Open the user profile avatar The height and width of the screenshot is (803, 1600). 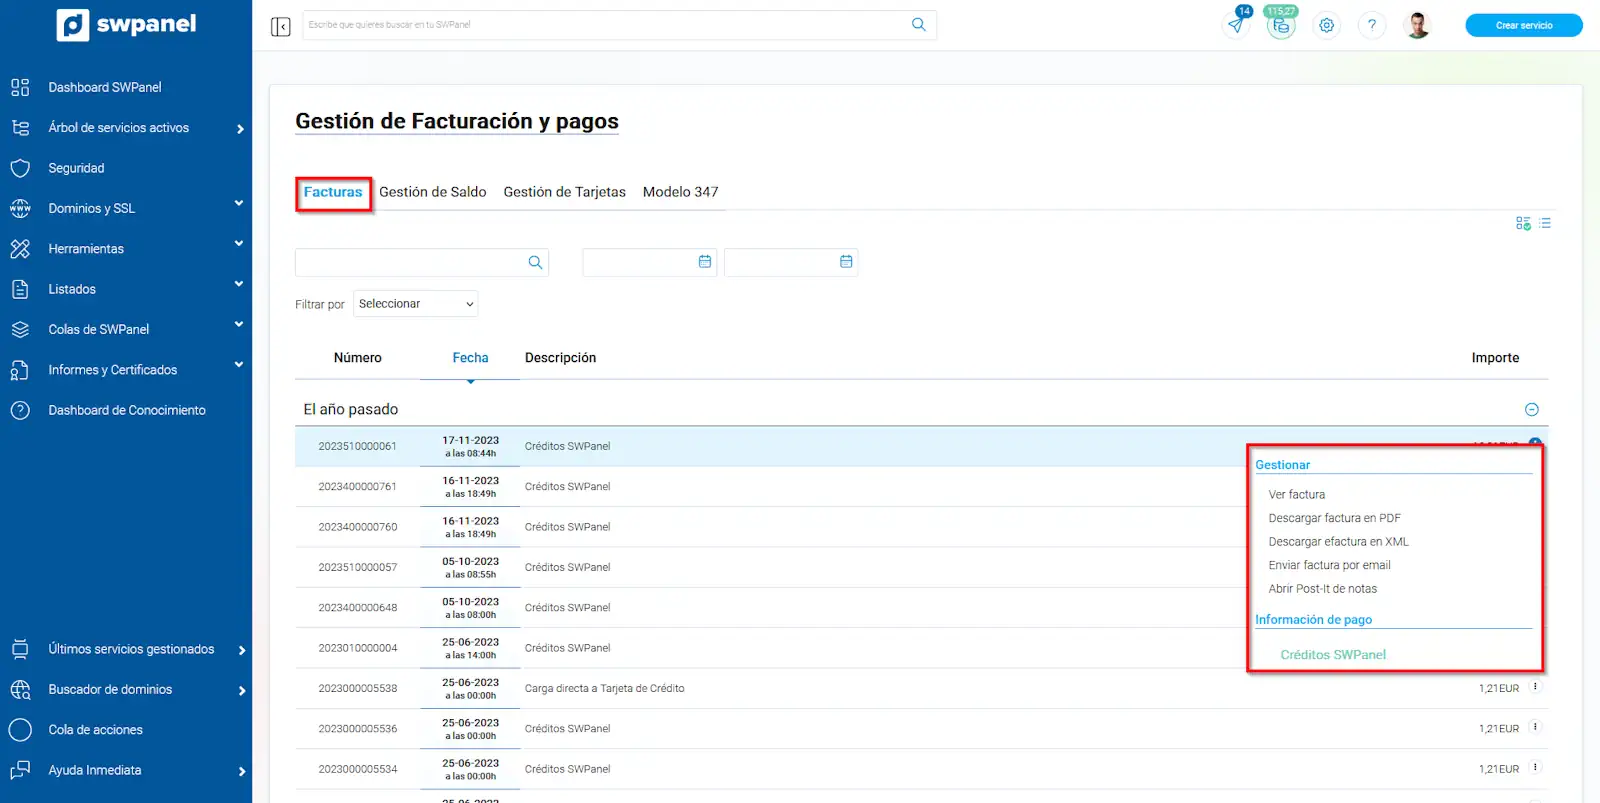pyautogui.click(x=1417, y=25)
